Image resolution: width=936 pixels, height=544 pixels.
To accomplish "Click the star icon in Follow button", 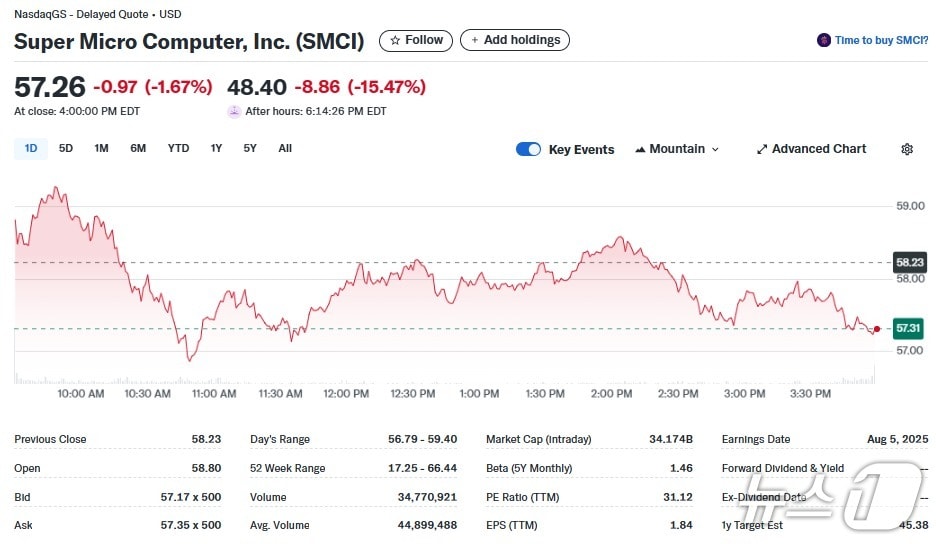I will tap(395, 40).
